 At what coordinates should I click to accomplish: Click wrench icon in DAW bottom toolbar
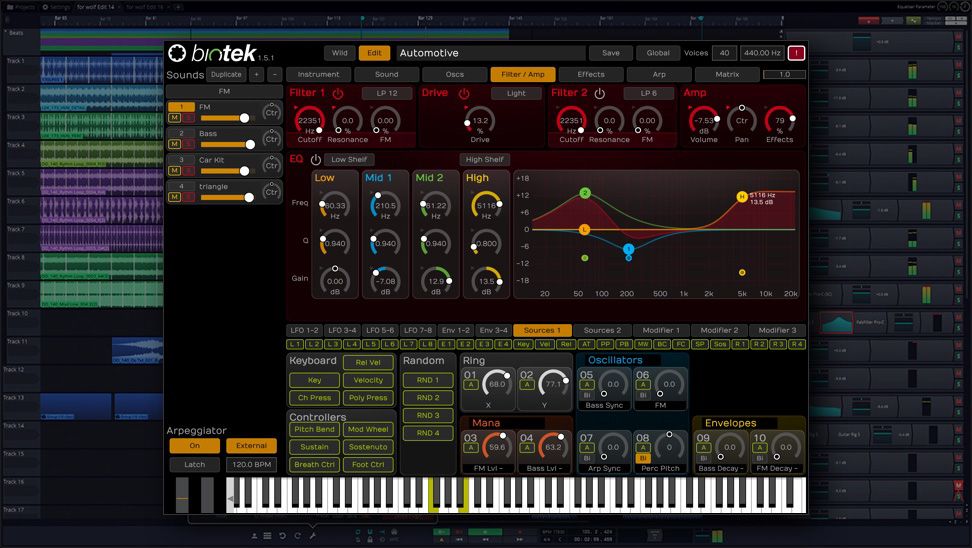coord(312,536)
